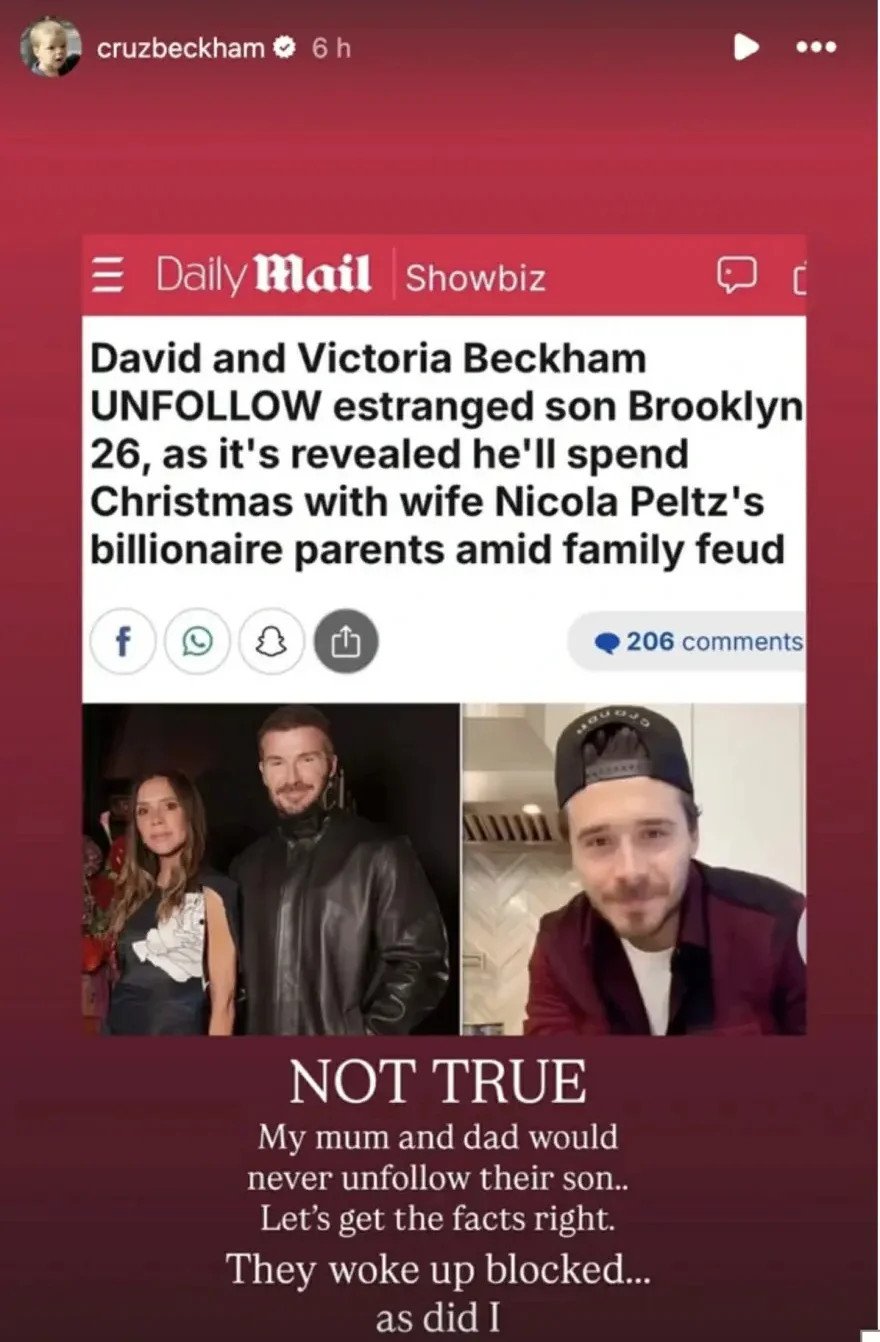Share the article via Facebook icon

pos(122,641)
